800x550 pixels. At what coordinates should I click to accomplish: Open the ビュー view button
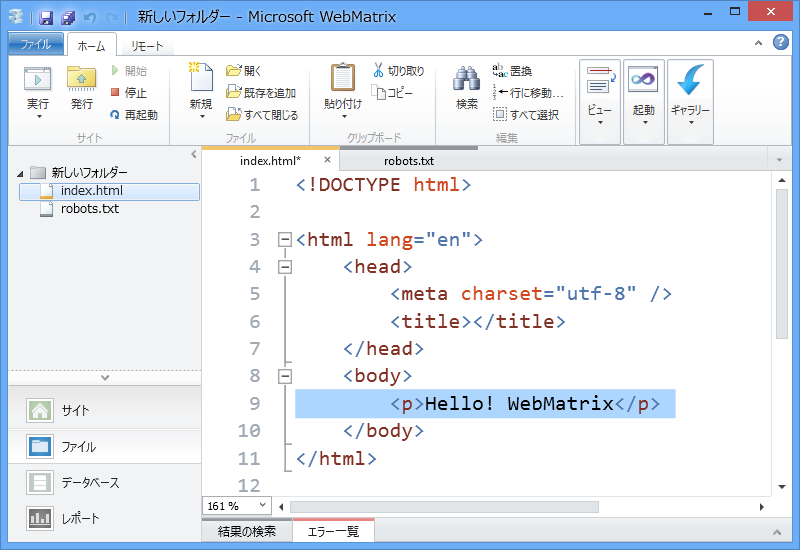[x=600, y=102]
